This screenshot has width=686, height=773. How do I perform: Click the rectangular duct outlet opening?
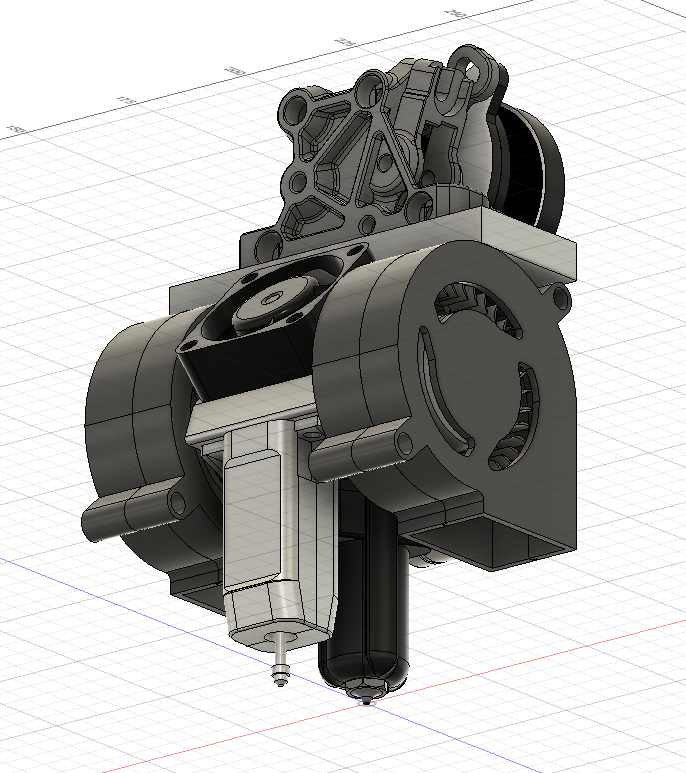(x=520, y=545)
